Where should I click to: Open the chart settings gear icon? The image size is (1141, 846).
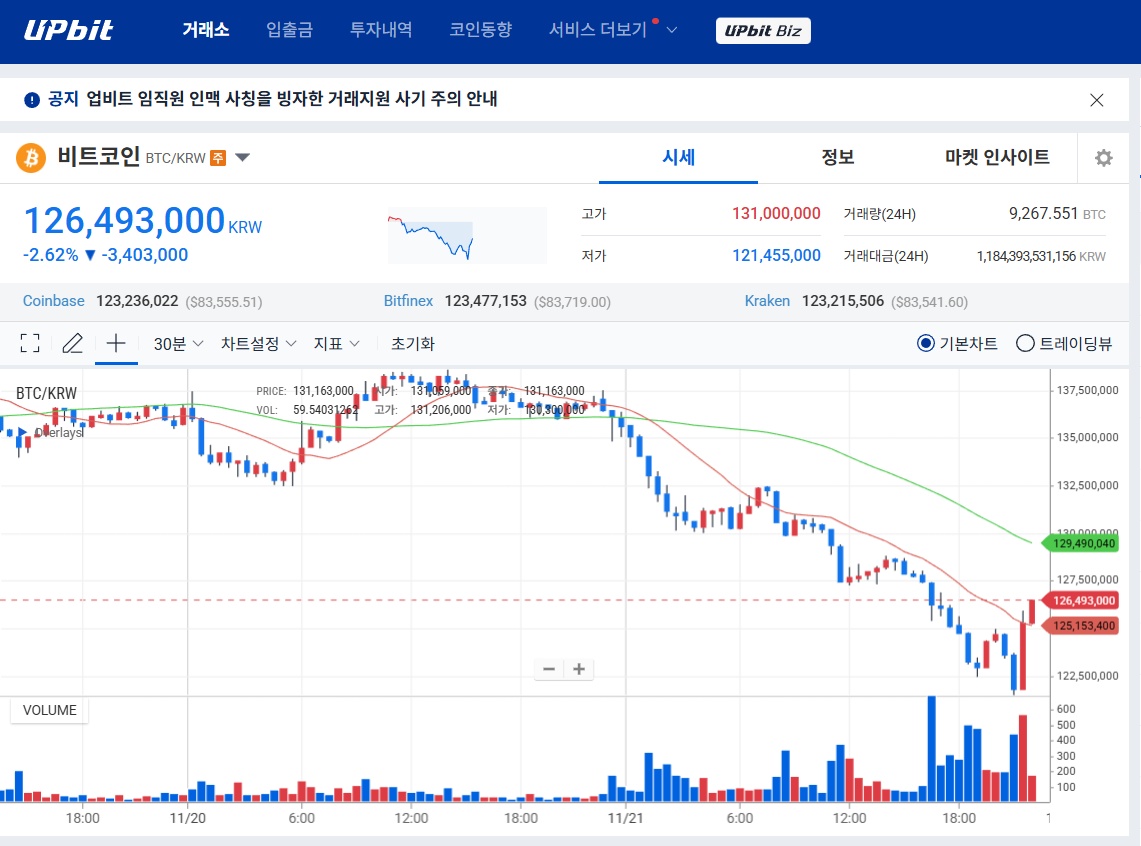coord(1103,158)
